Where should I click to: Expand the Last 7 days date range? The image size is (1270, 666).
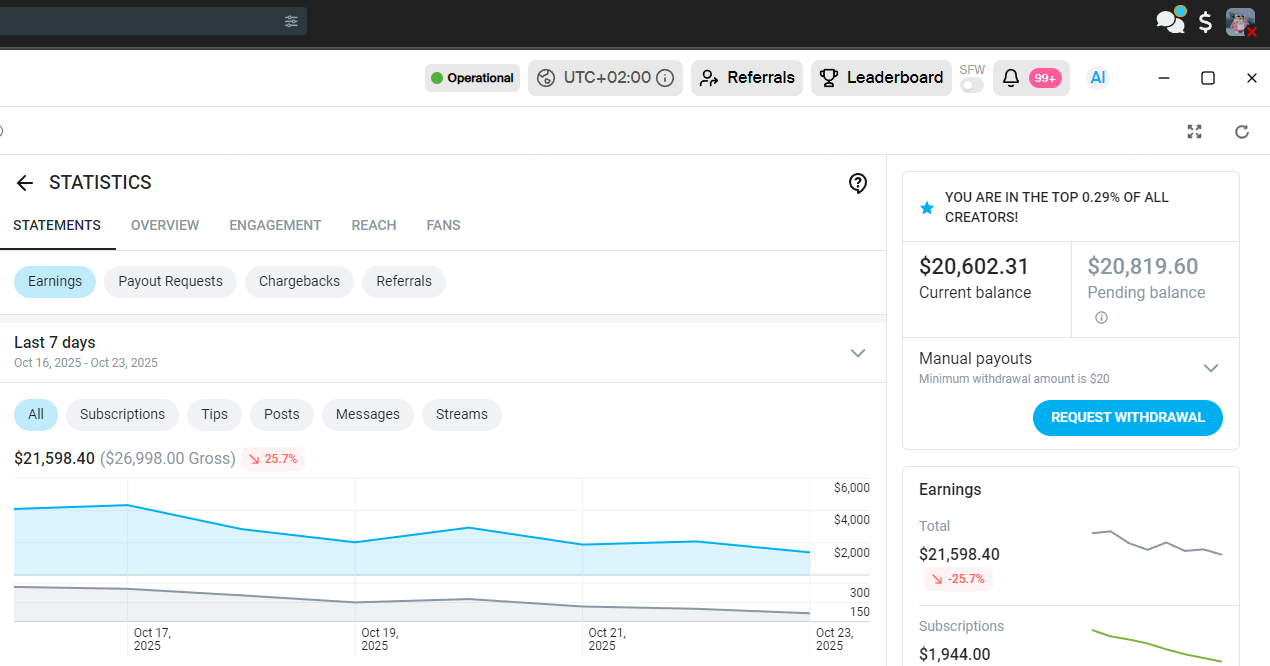pyautogui.click(x=857, y=353)
